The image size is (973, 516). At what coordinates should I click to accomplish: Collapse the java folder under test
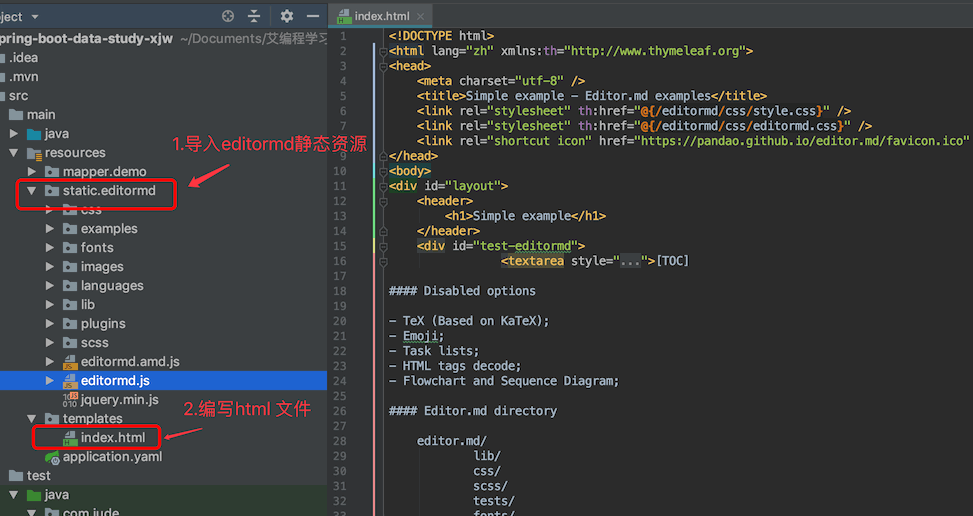pyautogui.click(x=14, y=495)
